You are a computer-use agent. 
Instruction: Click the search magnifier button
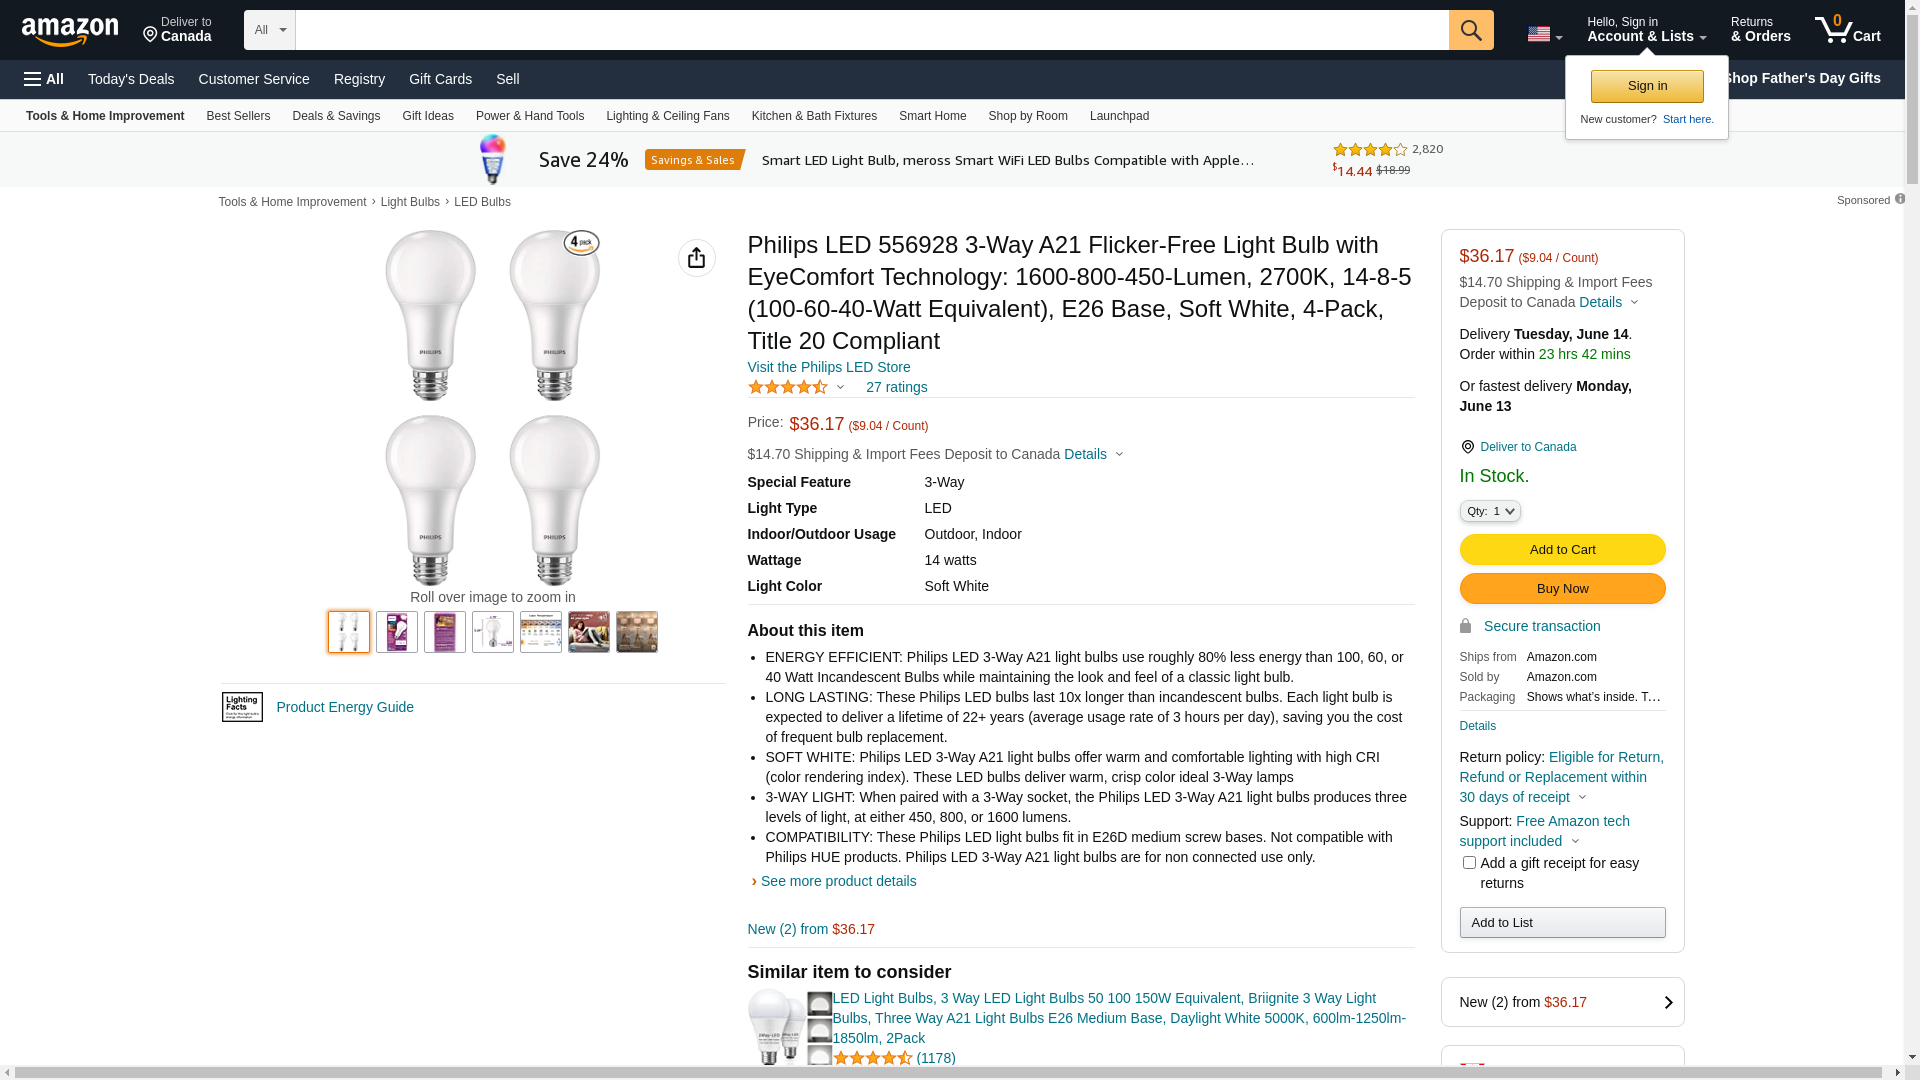pyautogui.click(x=1471, y=30)
